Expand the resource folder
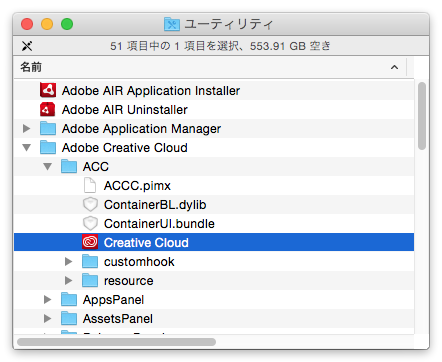442x362 pixels. (69, 281)
